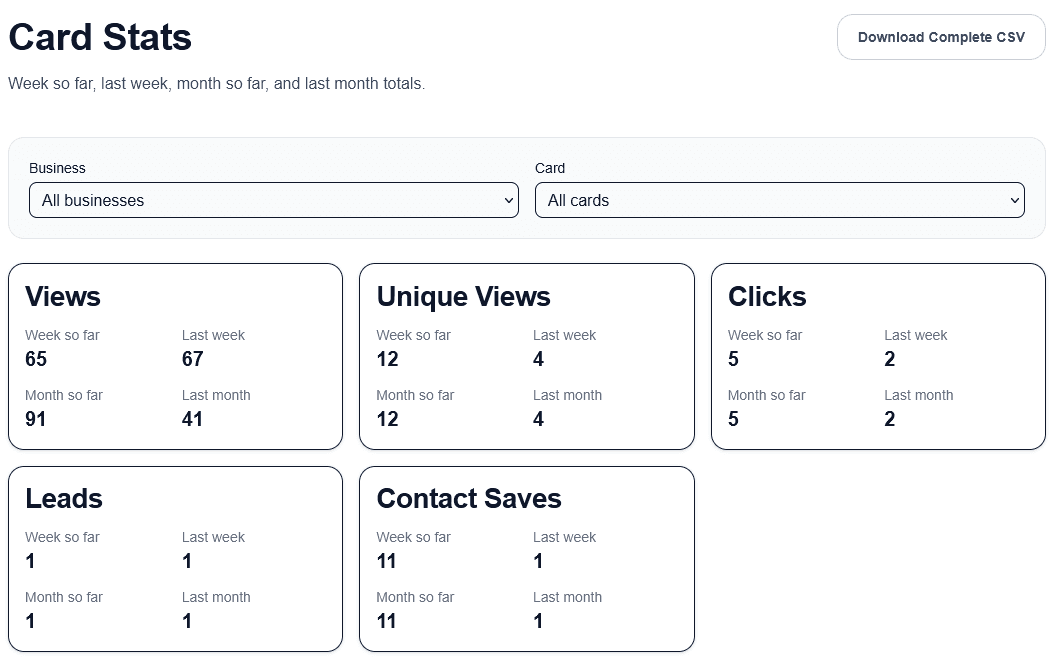Viewport: 1055px width, 664px height.
Task: Select Leads last month value 1
Action: (x=187, y=621)
